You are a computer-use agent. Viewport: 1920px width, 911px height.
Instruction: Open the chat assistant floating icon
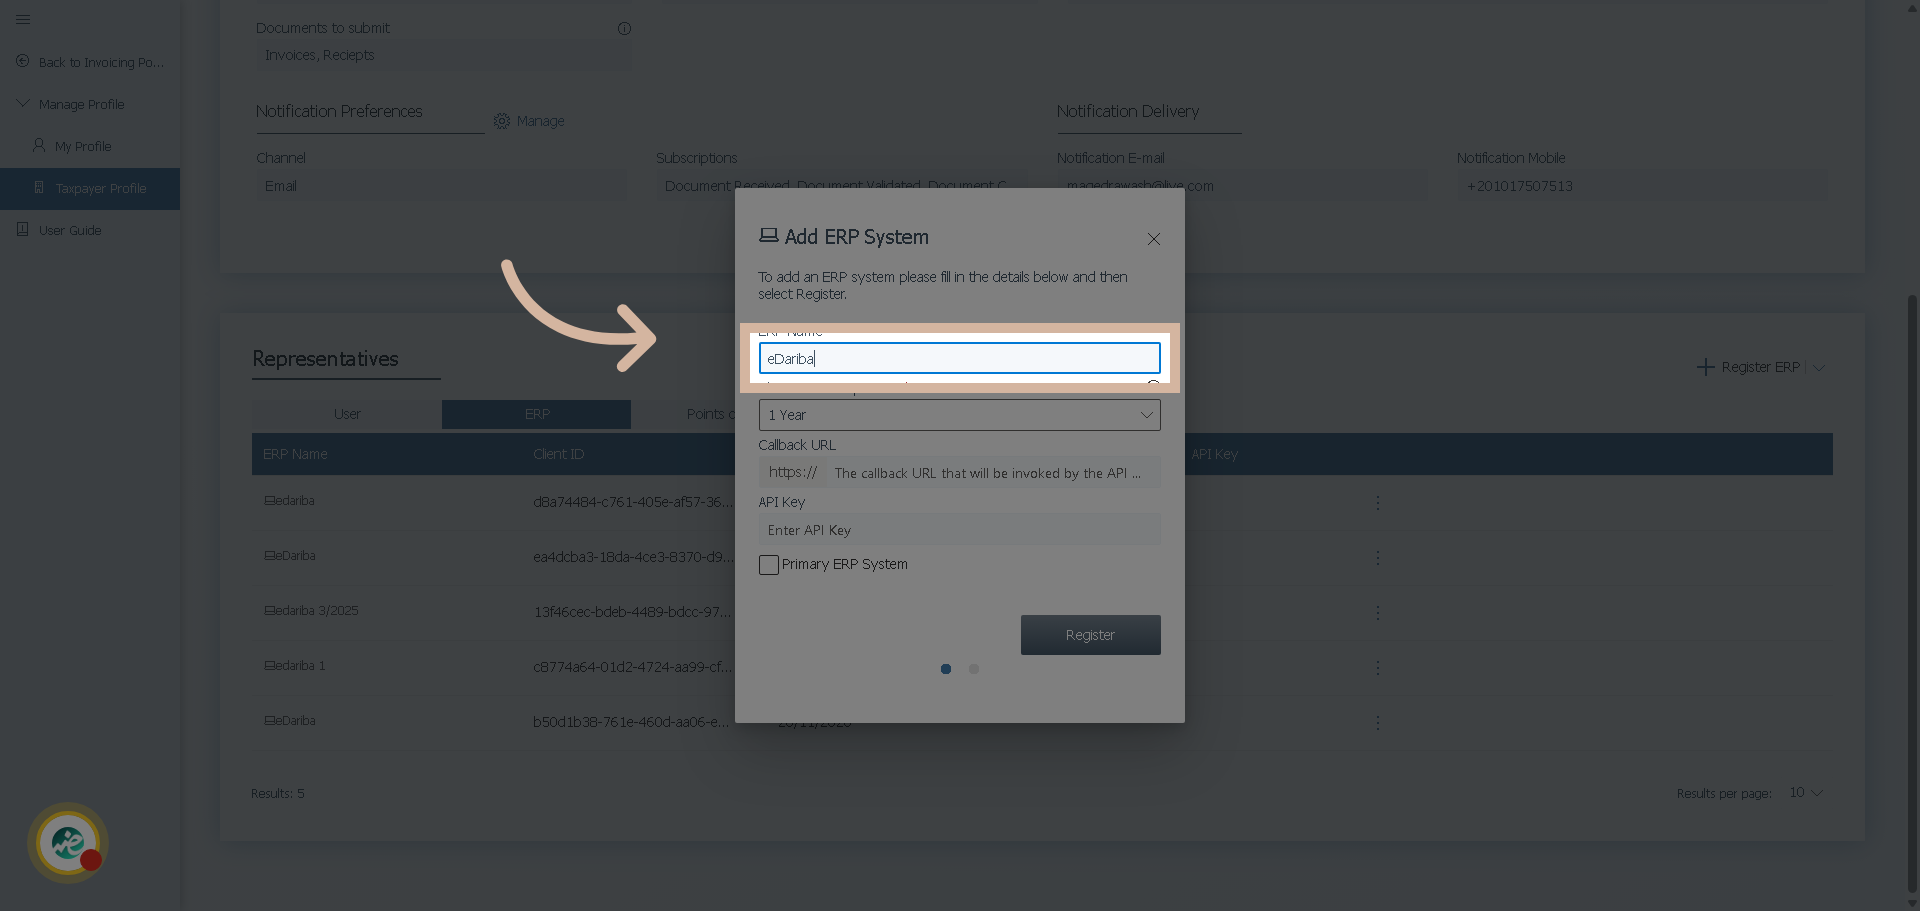[68, 842]
